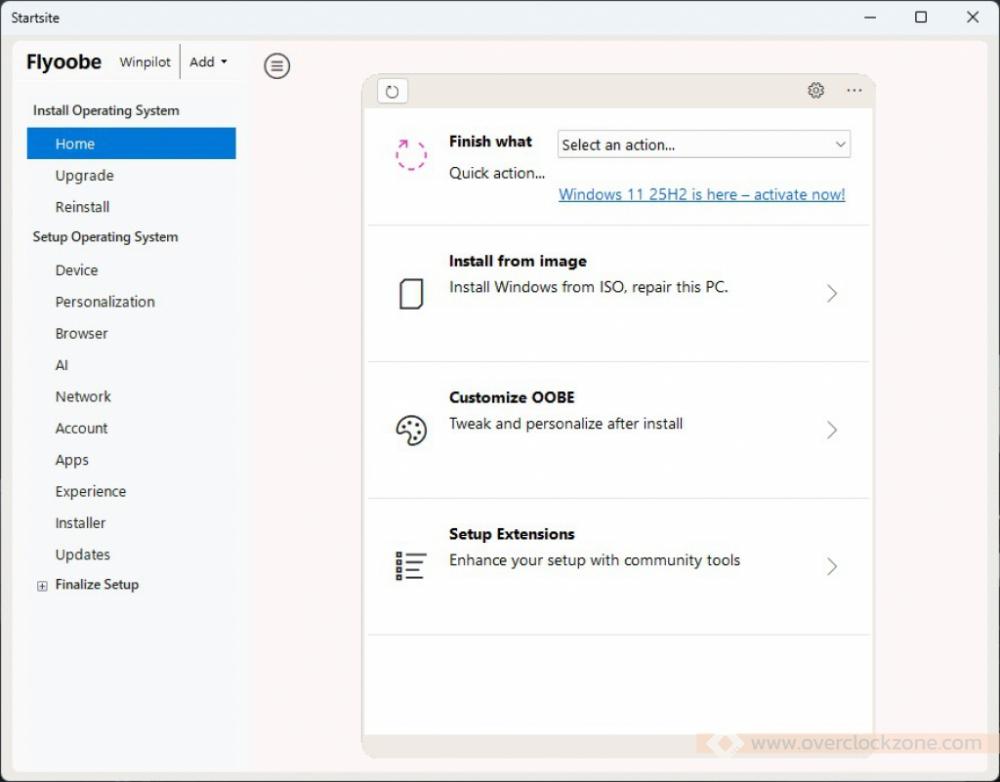Click 'Windows 11 25H2 is here' link
The image size is (1000, 782).
(701, 195)
